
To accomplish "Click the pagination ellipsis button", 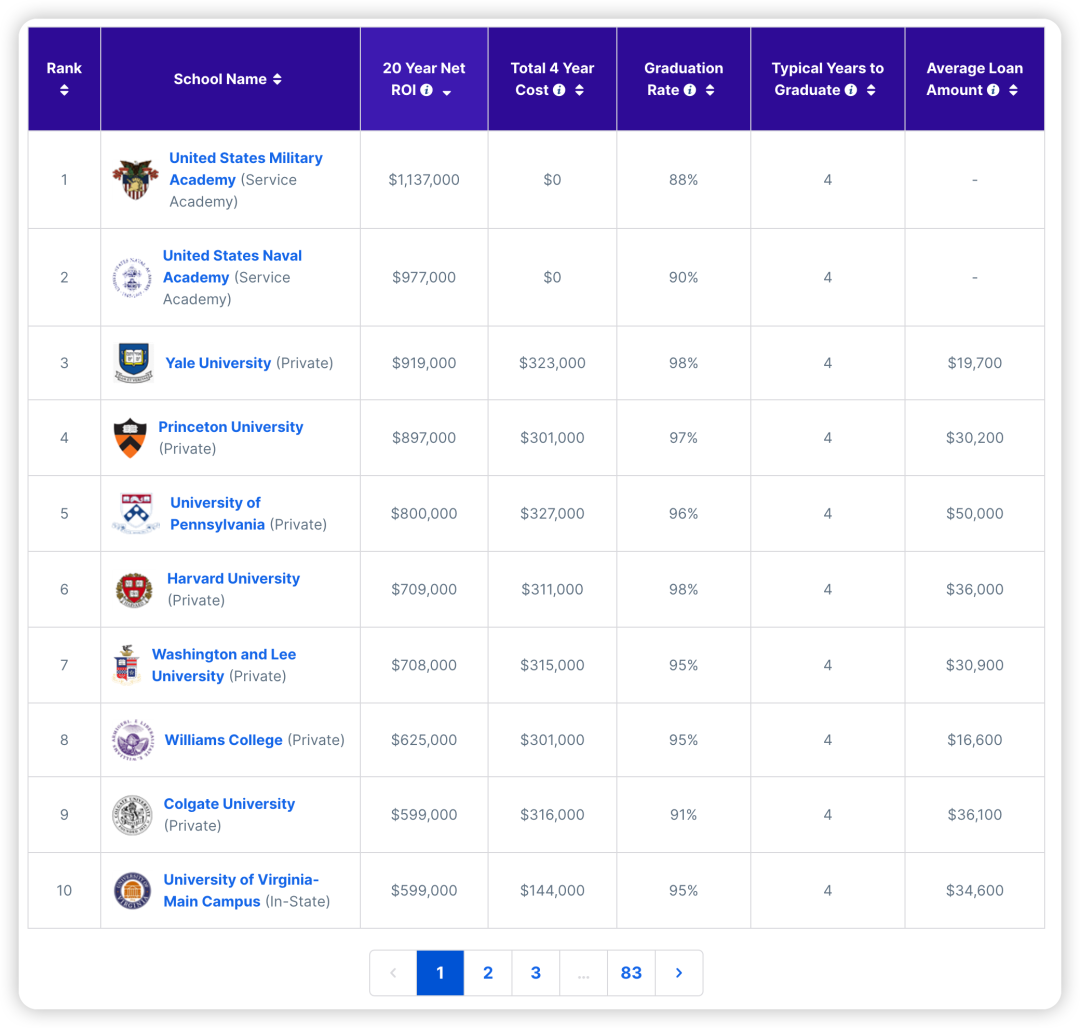I will [583, 973].
